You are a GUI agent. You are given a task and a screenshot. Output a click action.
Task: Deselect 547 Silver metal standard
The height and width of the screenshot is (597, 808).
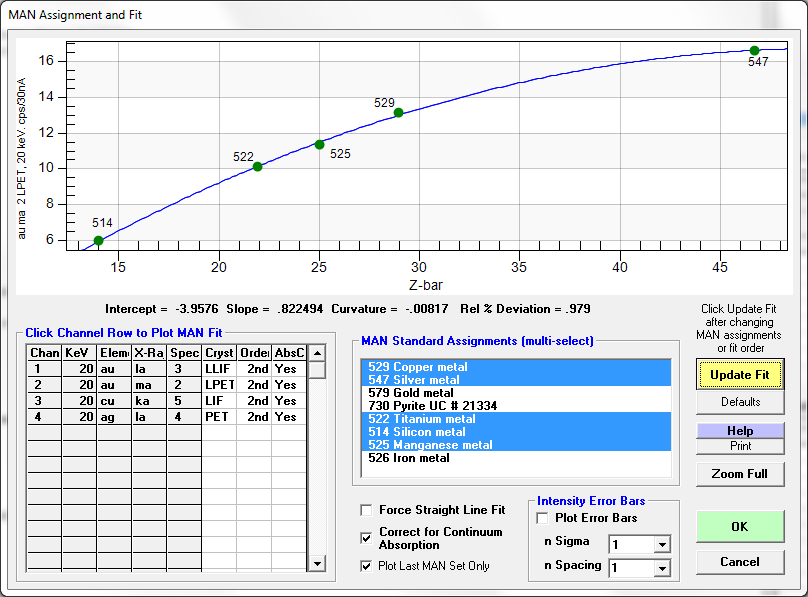coord(413,380)
